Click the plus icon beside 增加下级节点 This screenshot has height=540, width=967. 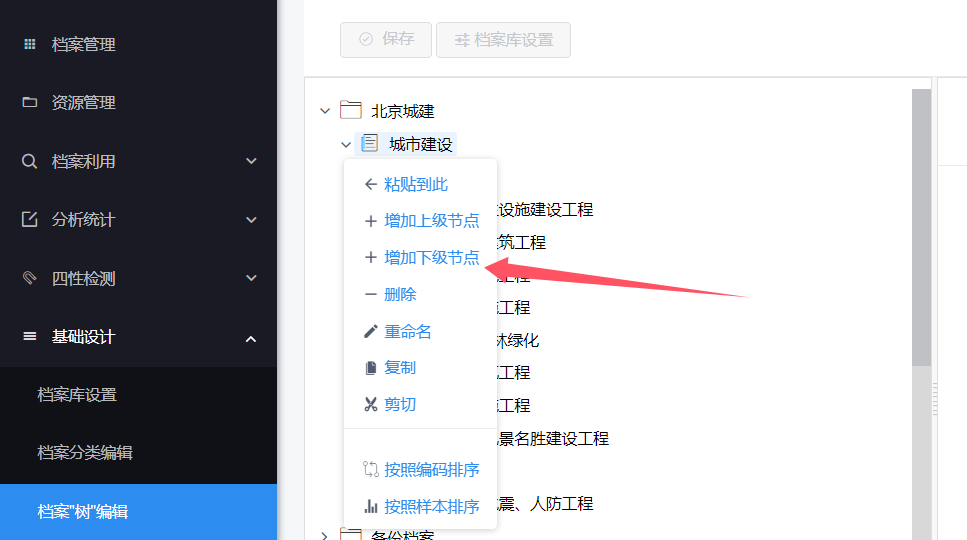(371, 257)
